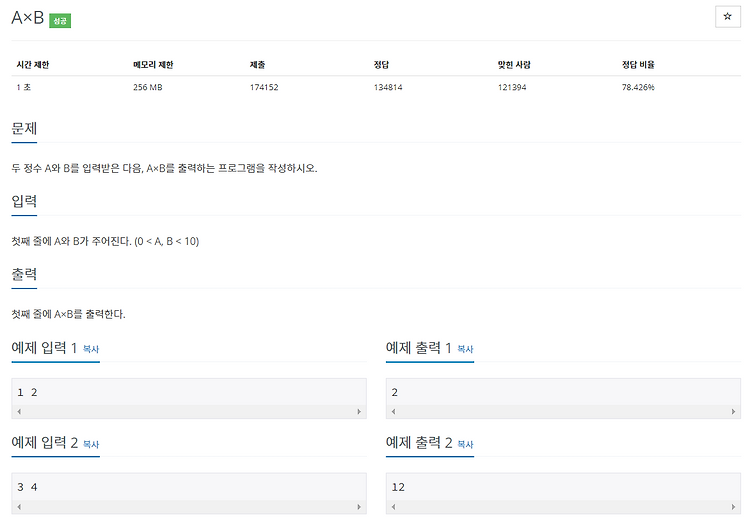Viewport: 750px width, 529px height.
Task: Click the example output value '12'
Action: click(398, 487)
